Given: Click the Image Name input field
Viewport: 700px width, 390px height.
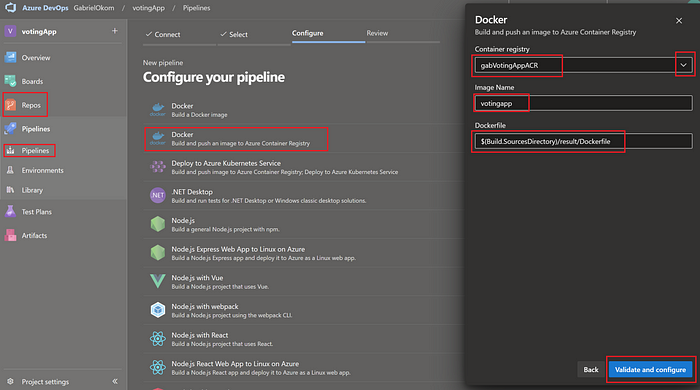Looking at the screenshot, I should coord(583,103).
